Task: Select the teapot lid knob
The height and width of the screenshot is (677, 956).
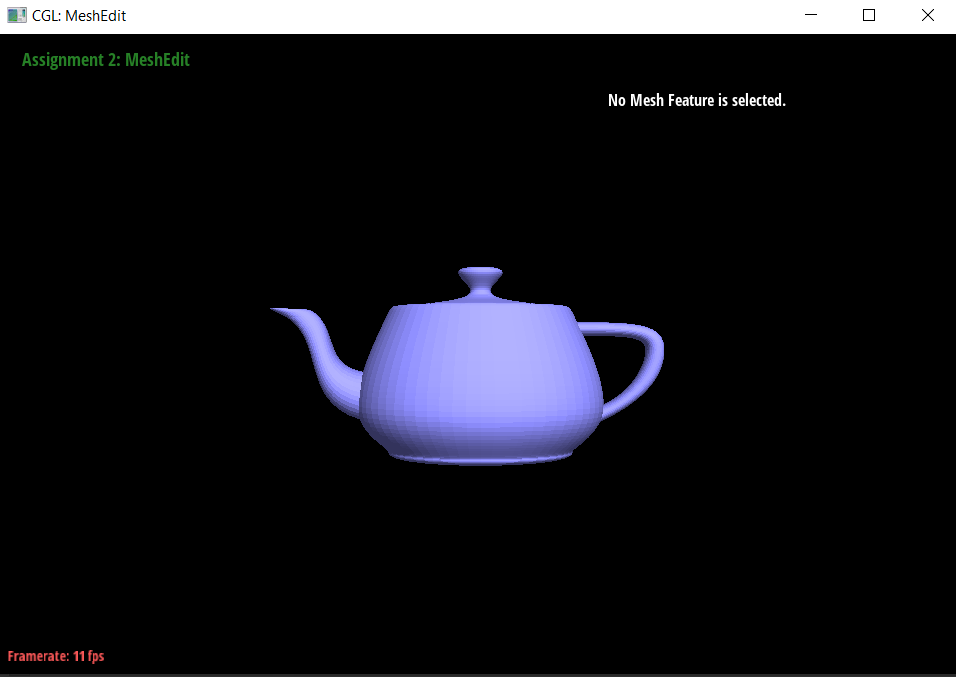Action: [x=480, y=281]
